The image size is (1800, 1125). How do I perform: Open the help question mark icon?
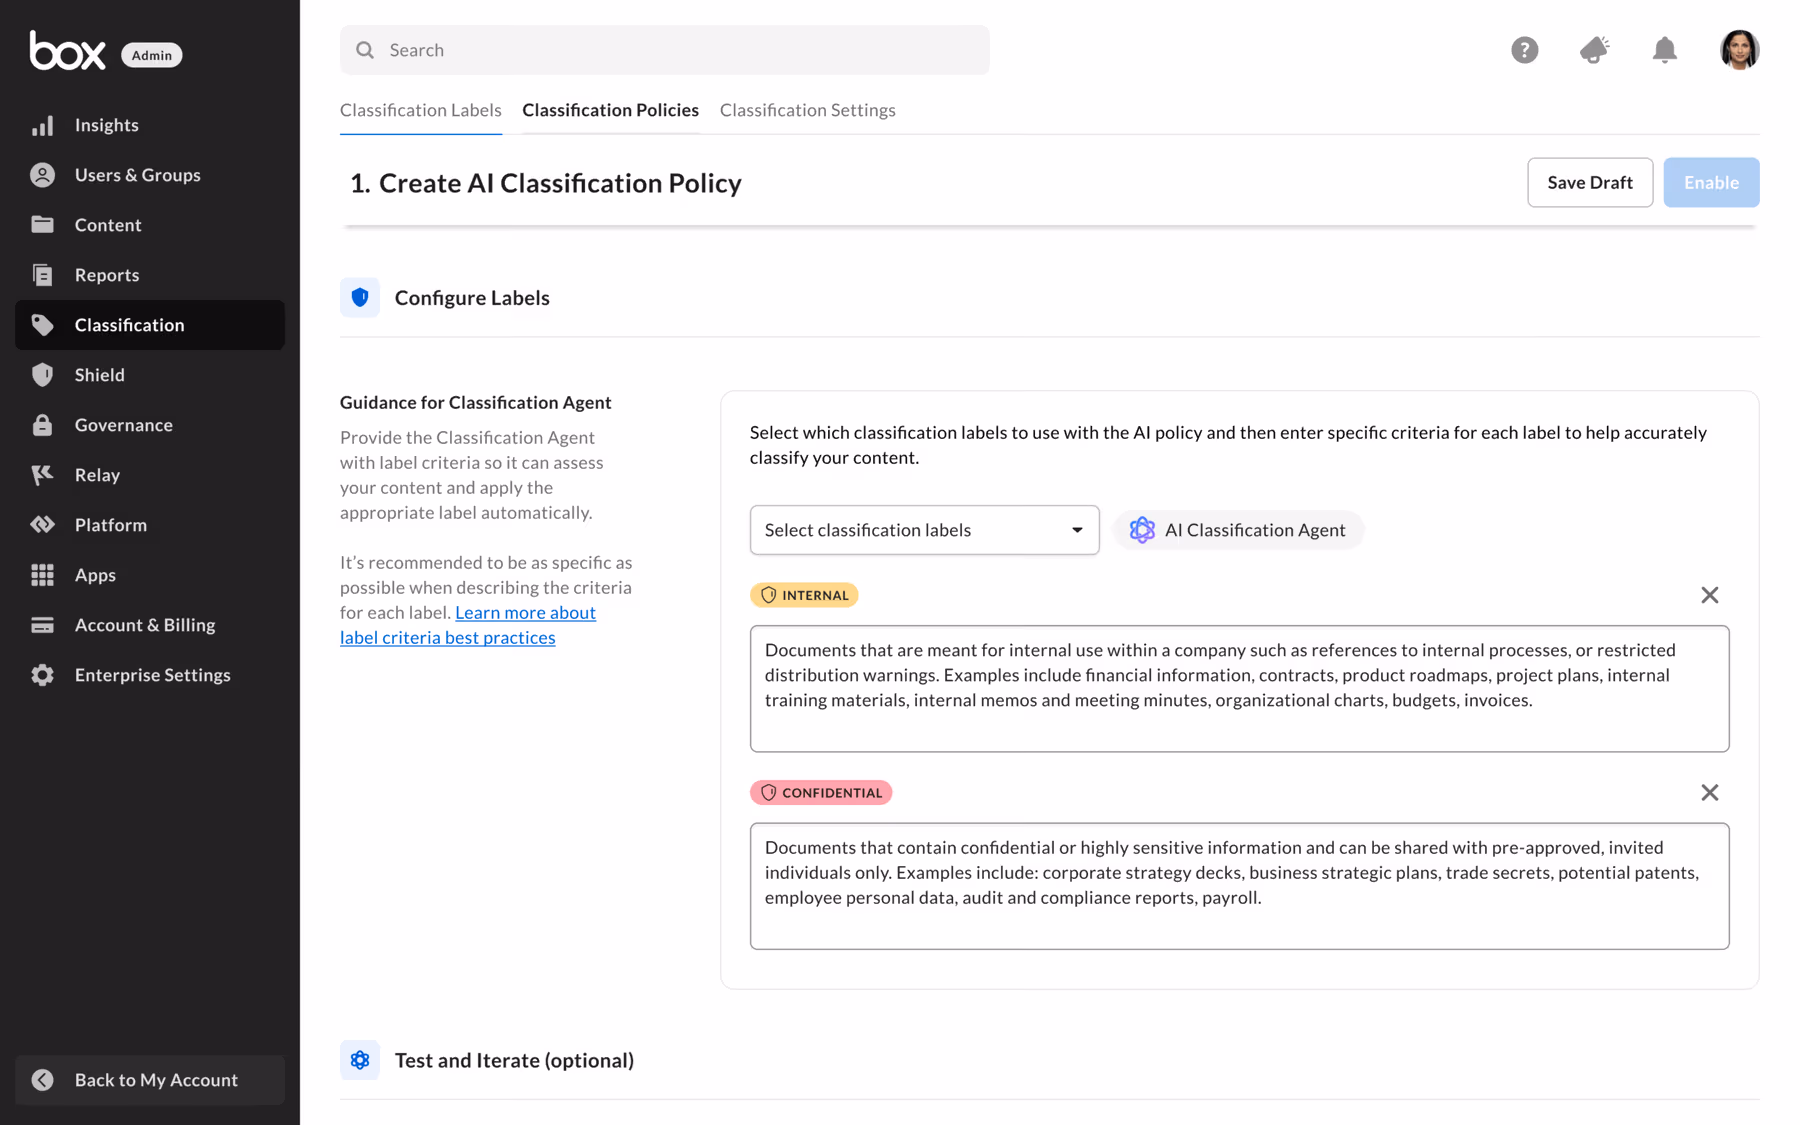point(1524,50)
